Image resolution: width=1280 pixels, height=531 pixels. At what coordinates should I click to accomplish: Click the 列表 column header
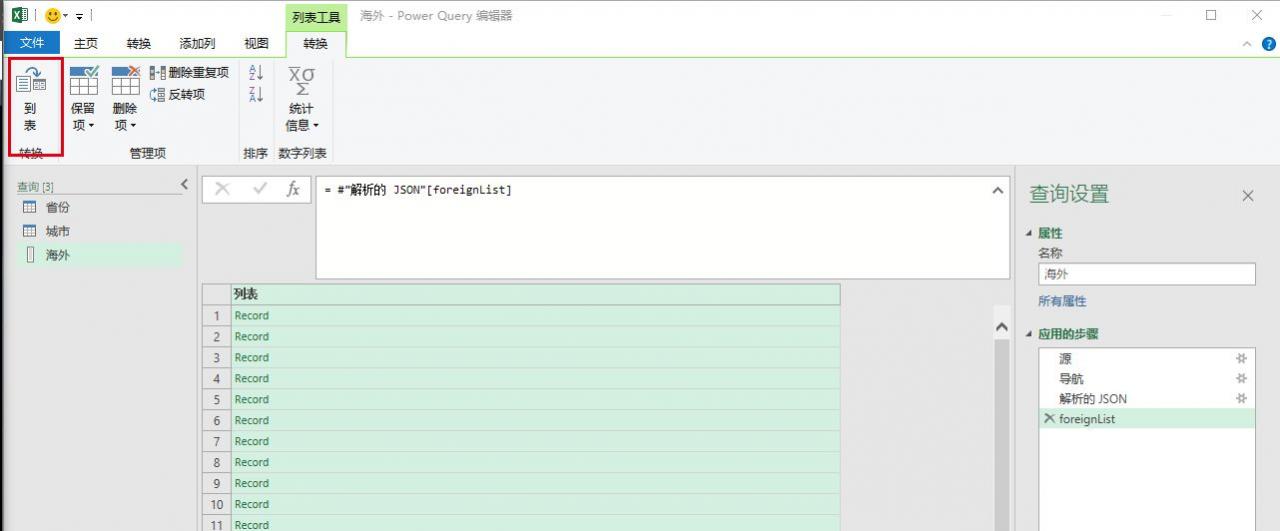(x=535, y=294)
